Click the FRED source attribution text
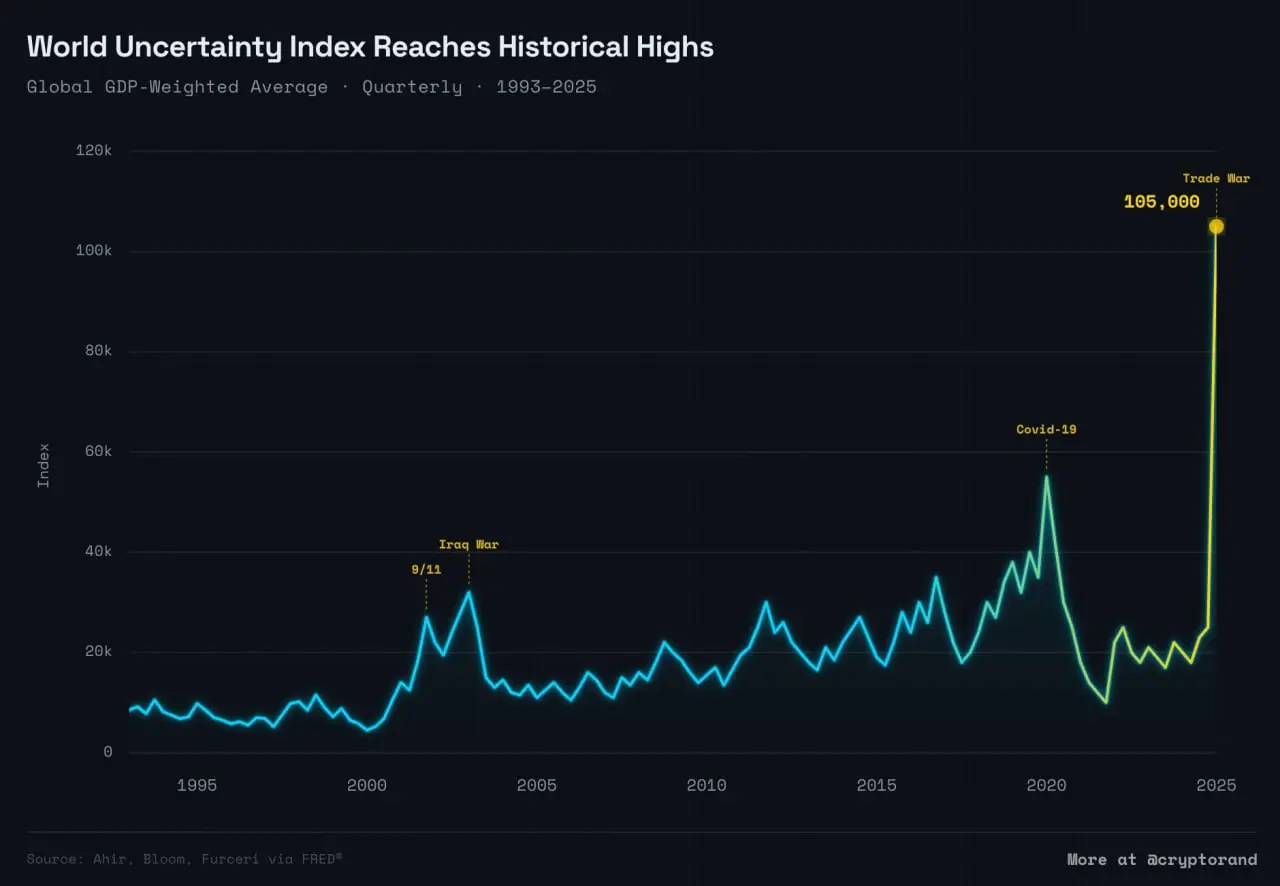 point(185,859)
